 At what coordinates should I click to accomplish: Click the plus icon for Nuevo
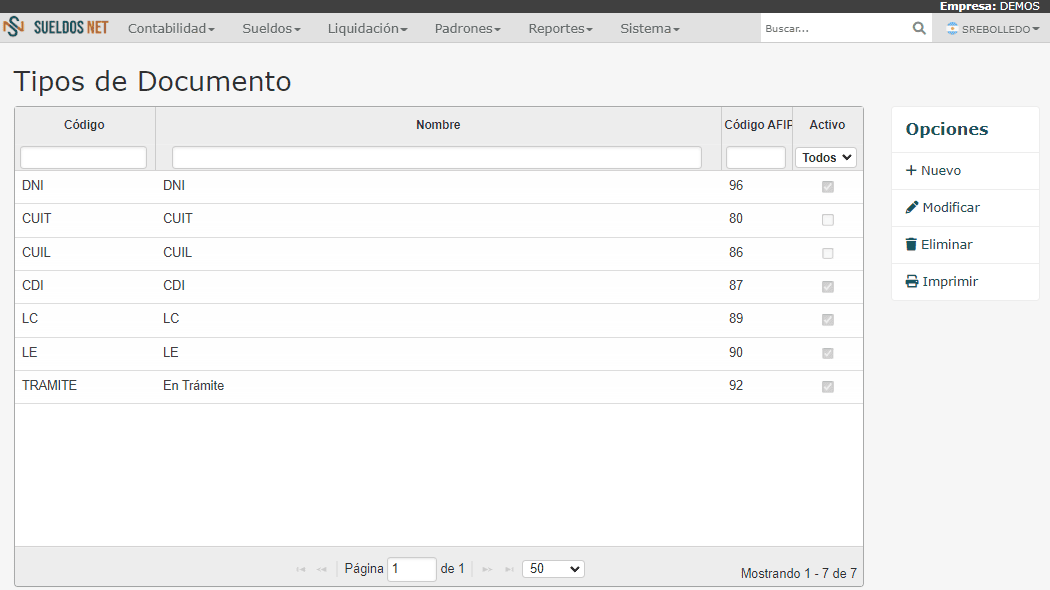[911, 170]
